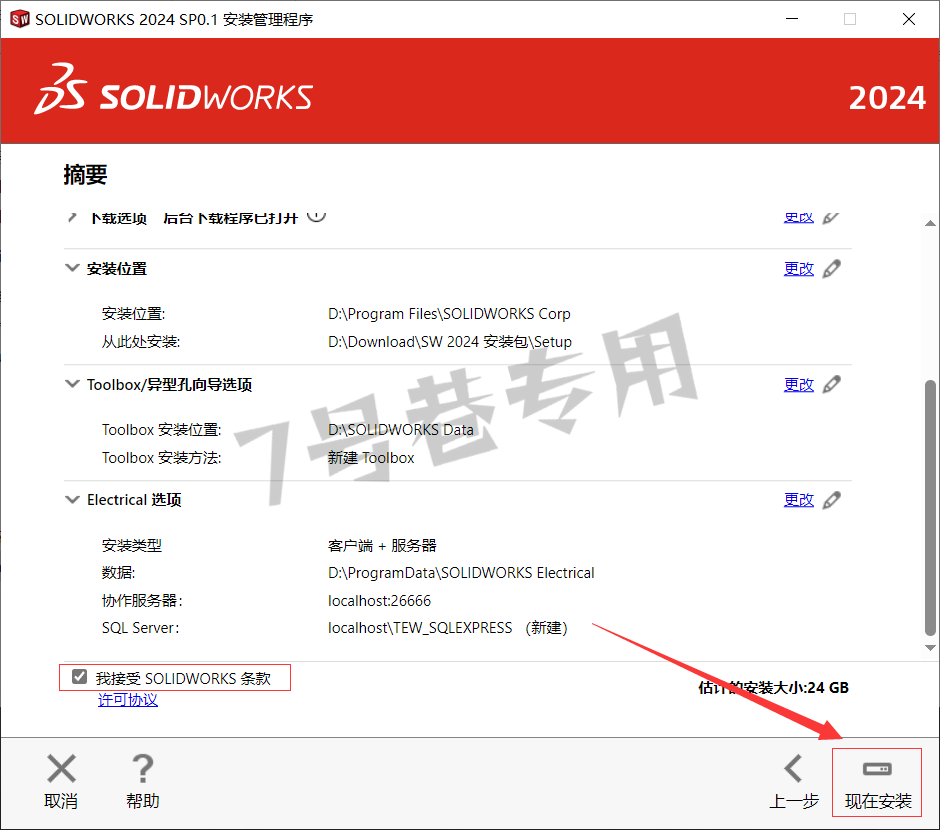
Task: Click the SOLIDWORKS title bar app icon
Action: pos(20,19)
